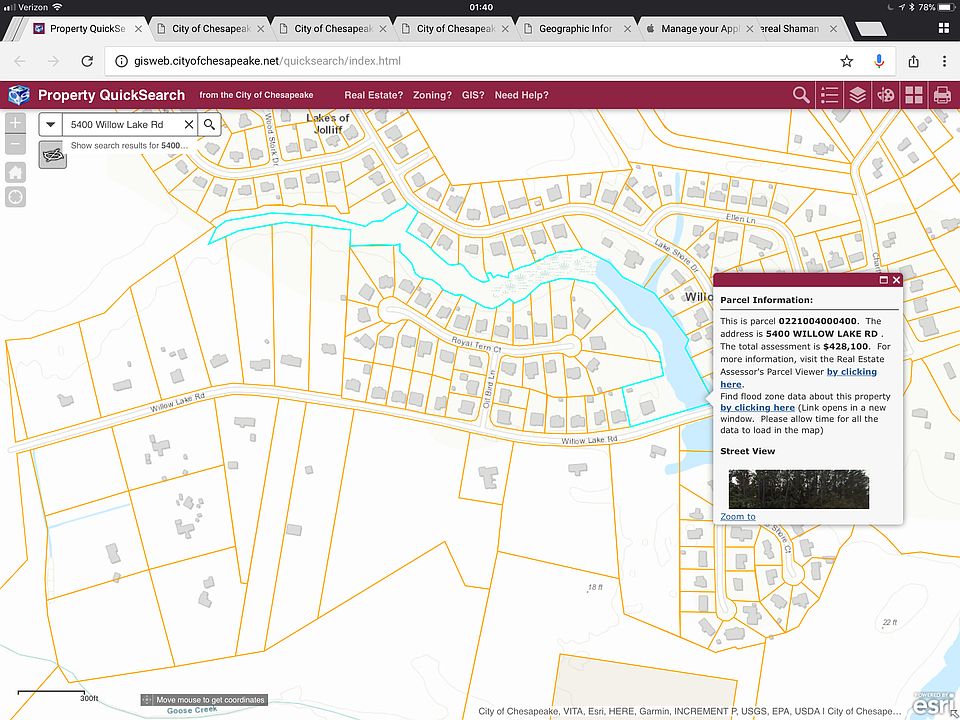Toggle the crossed-out parcel selection tool
960x720 pixels.
click(x=53, y=155)
